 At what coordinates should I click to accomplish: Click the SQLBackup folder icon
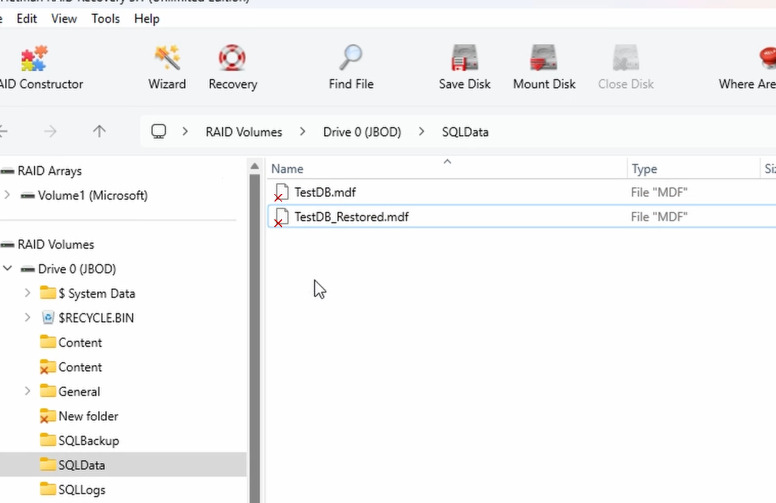click(x=48, y=440)
